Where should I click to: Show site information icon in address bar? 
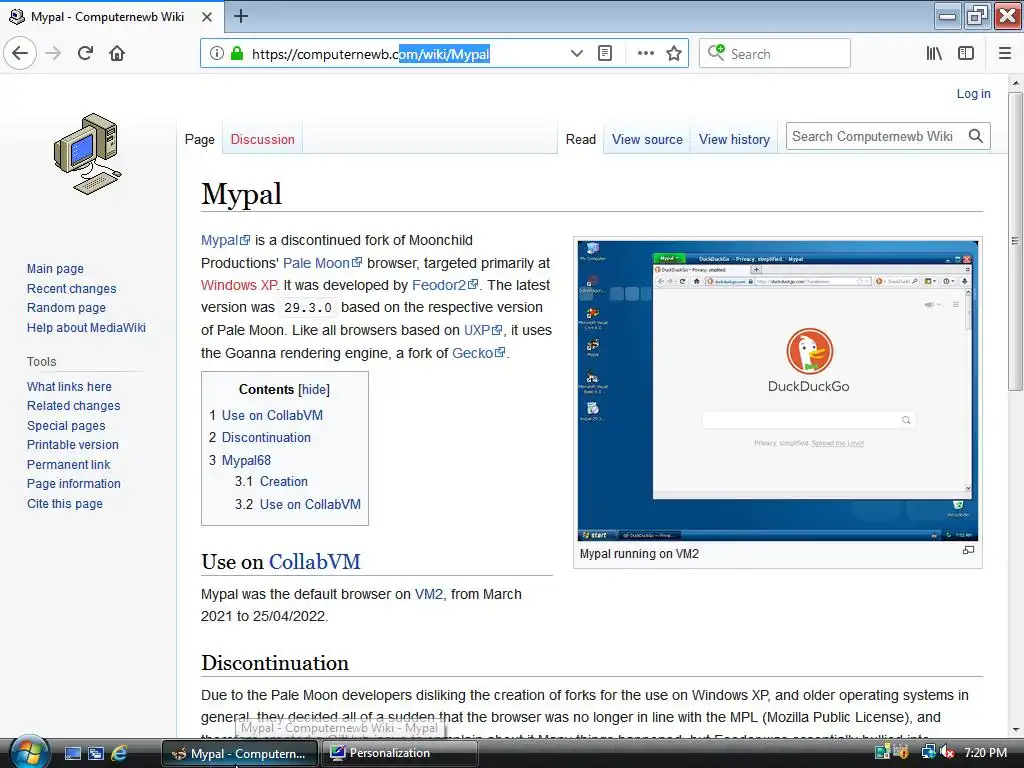coord(216,54)
